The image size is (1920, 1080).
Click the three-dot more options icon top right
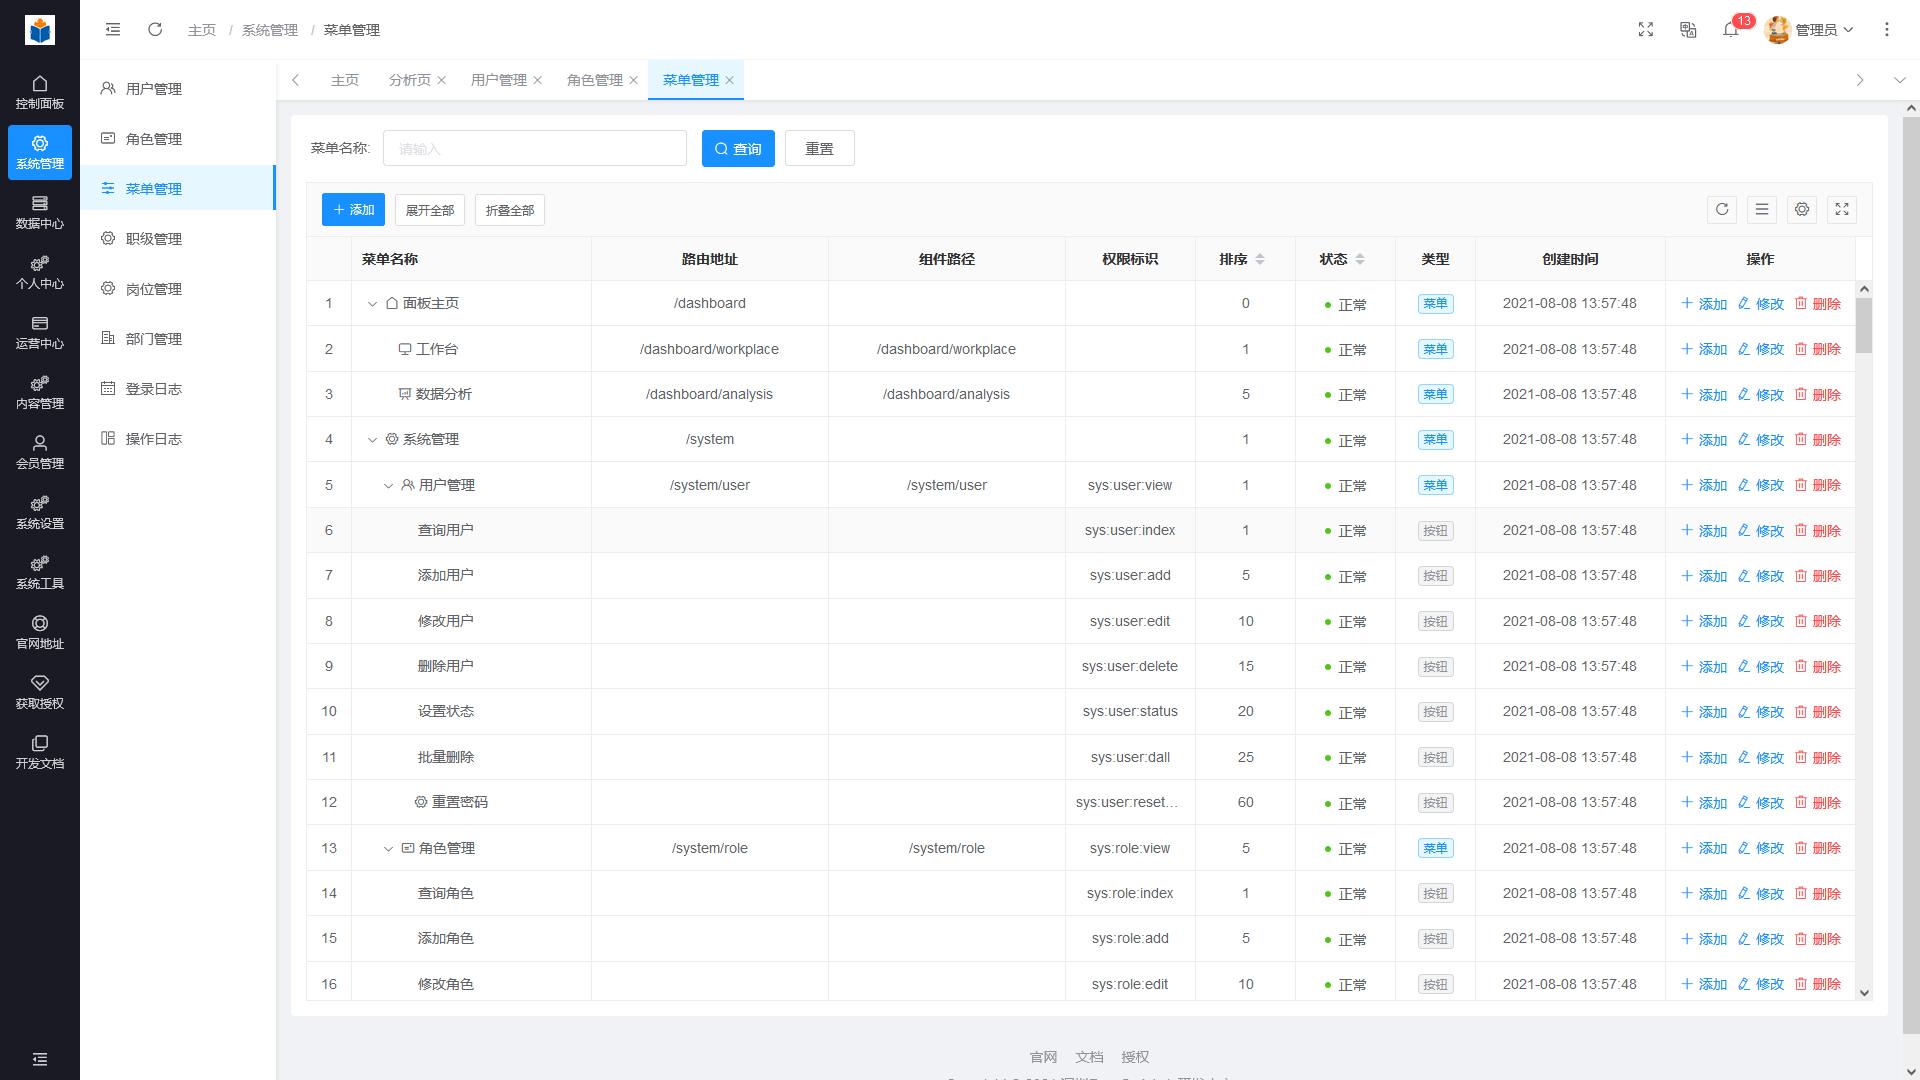pyautogui.click(x=1888, y=30)
